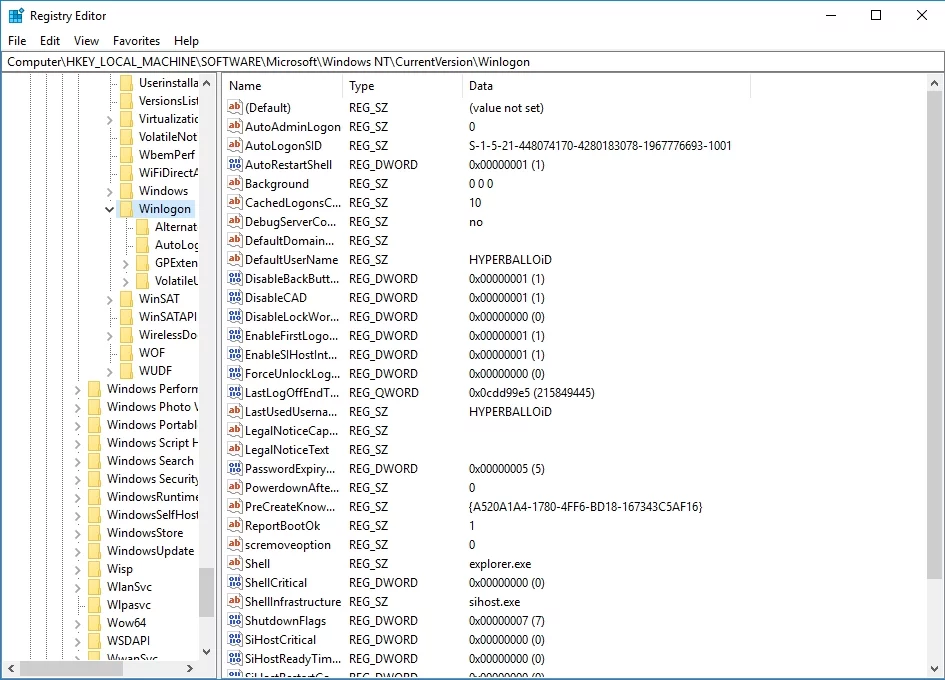945x680 pixels.
Task: Select the Winlogon folder icon in tree
Action: tap(126, 209)
